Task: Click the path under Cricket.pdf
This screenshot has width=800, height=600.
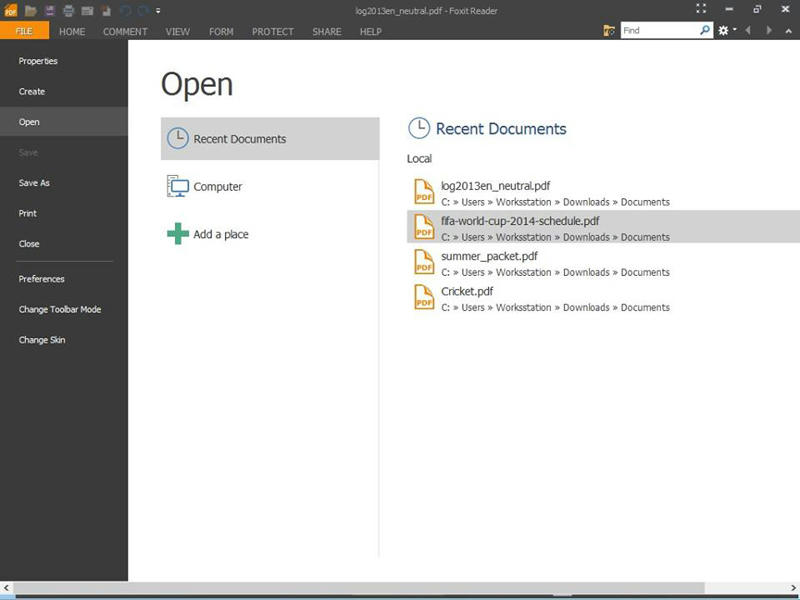Action: pos(555,308)
